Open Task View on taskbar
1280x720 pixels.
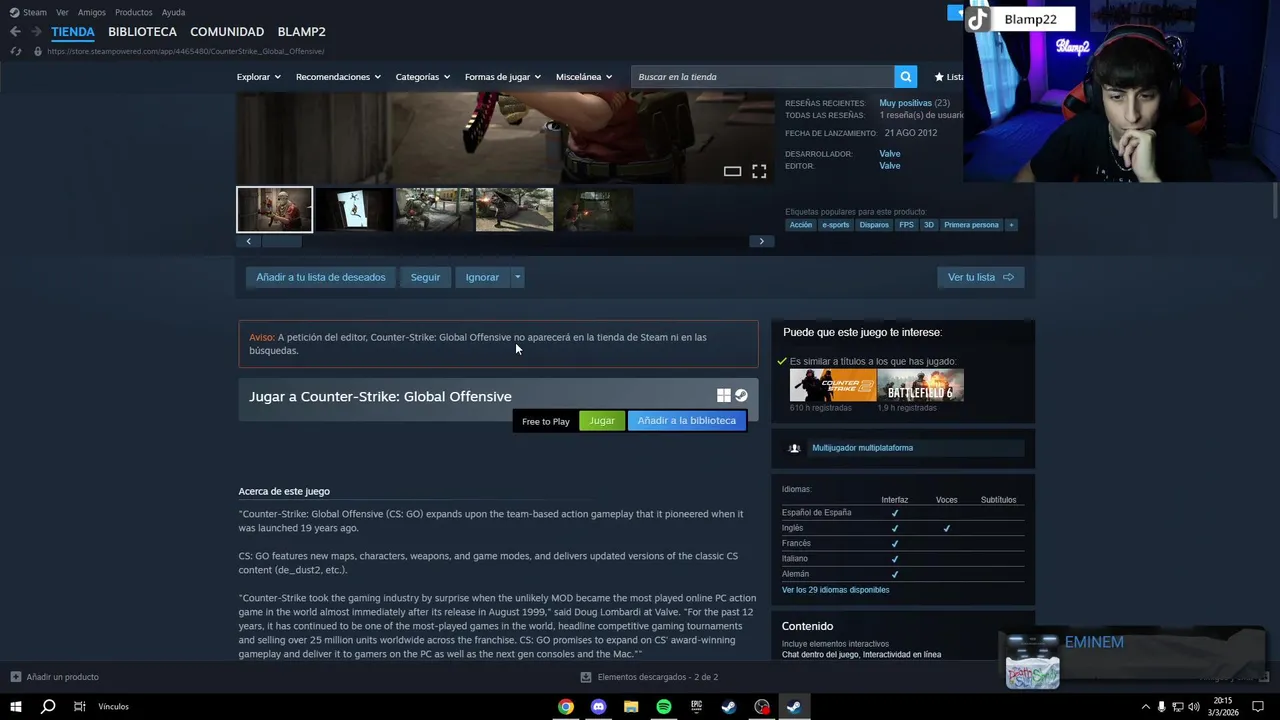pyautogui.click(x=79, y=707)
